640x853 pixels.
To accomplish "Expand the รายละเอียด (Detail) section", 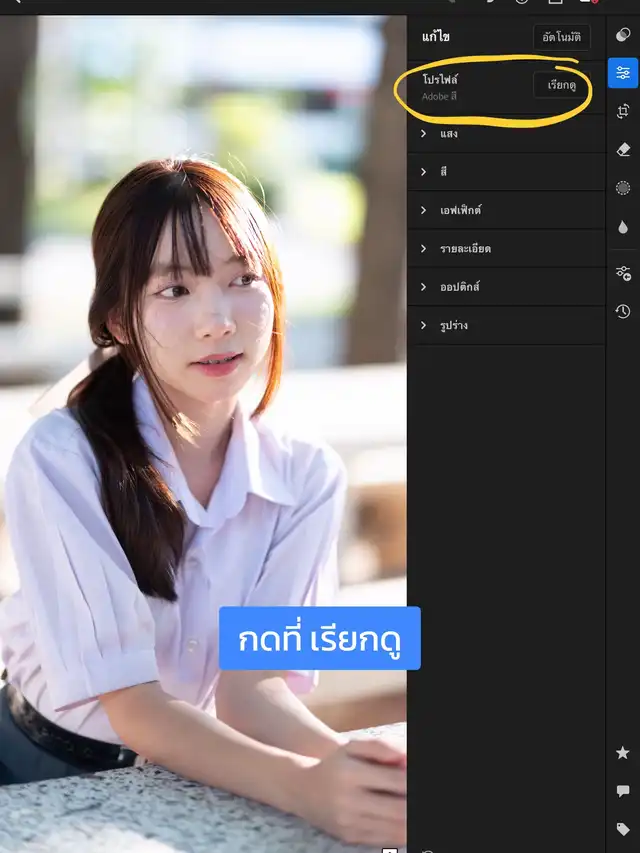I will [505, 249].
